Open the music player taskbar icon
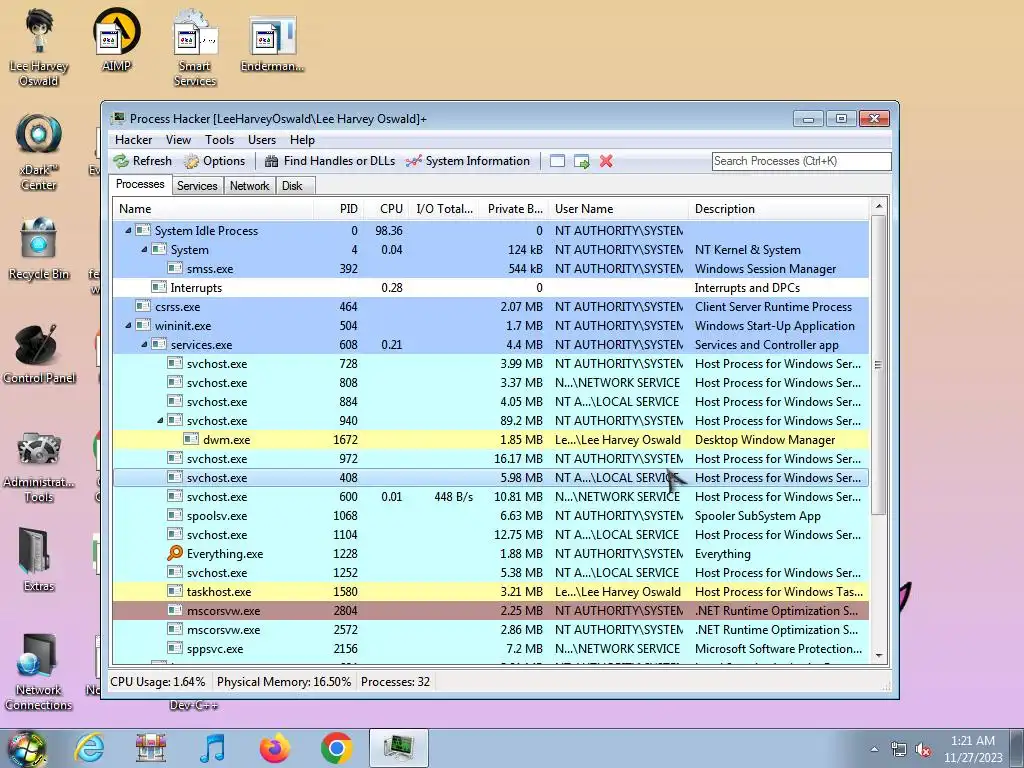The height and width of the screenshot is (768, 1024). tap(212, 748)
